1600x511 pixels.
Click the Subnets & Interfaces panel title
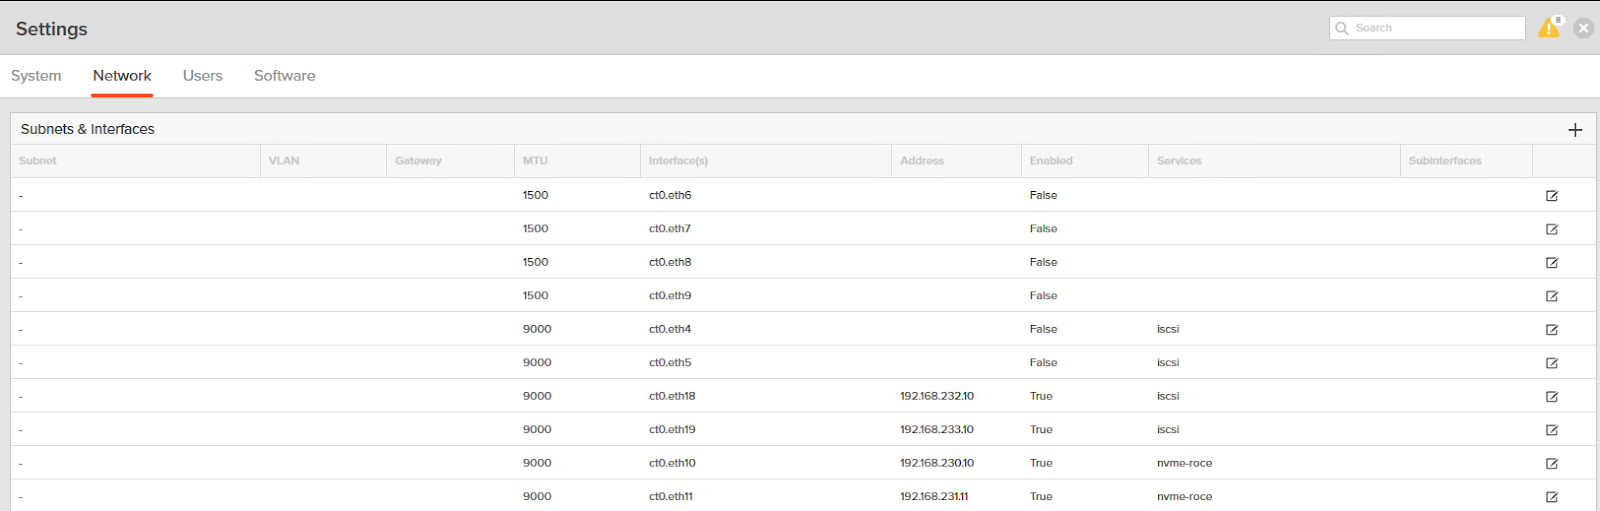pos(88,129)
